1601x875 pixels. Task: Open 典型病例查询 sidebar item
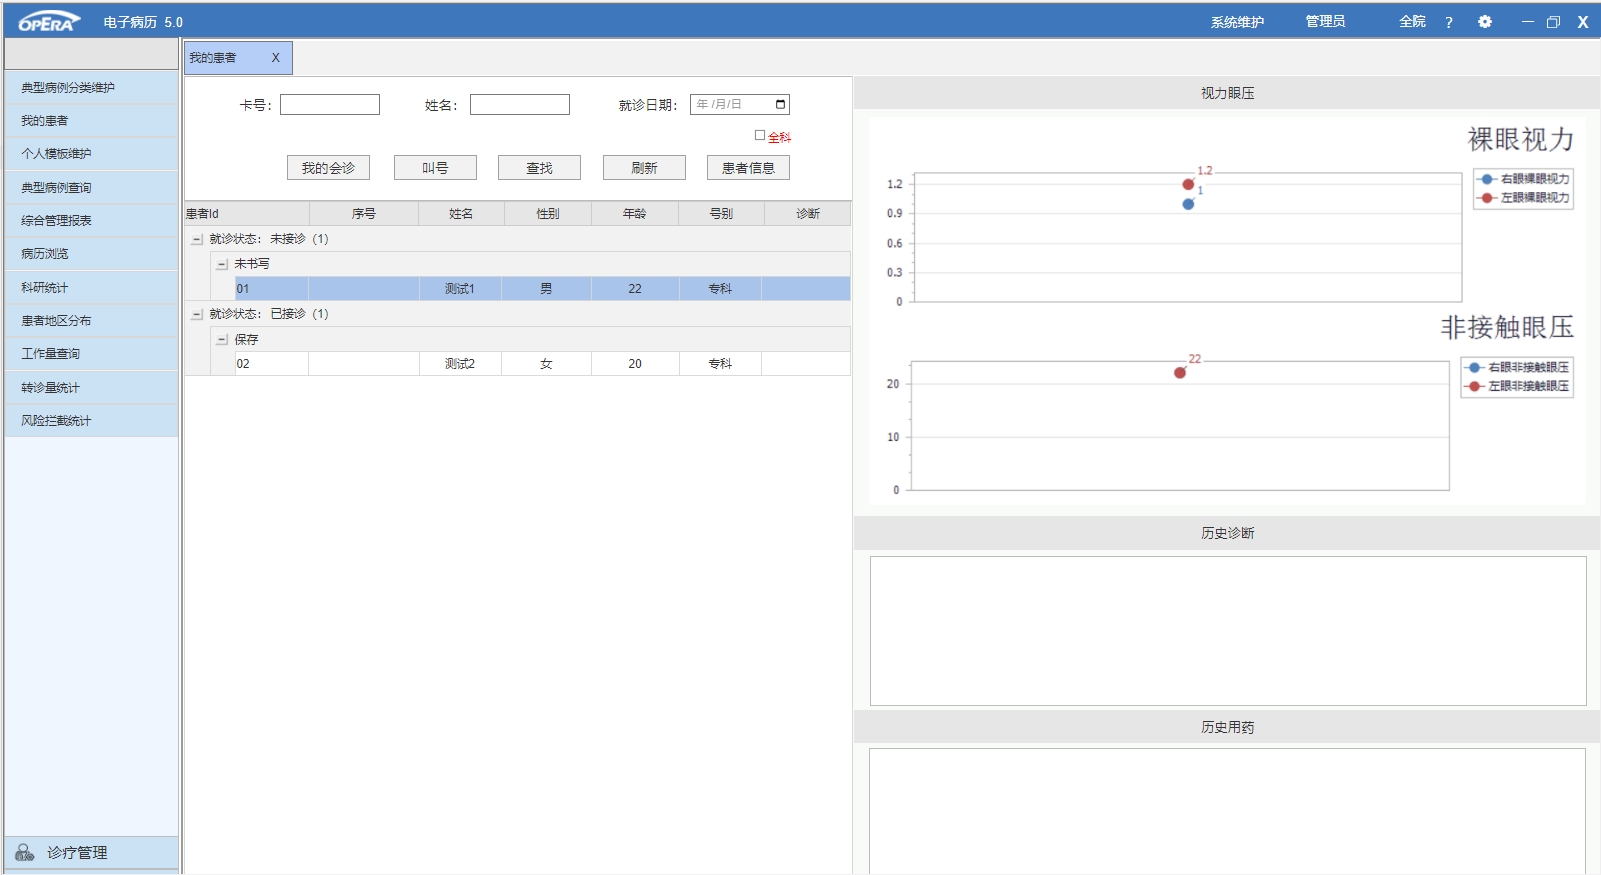[91, 187]
